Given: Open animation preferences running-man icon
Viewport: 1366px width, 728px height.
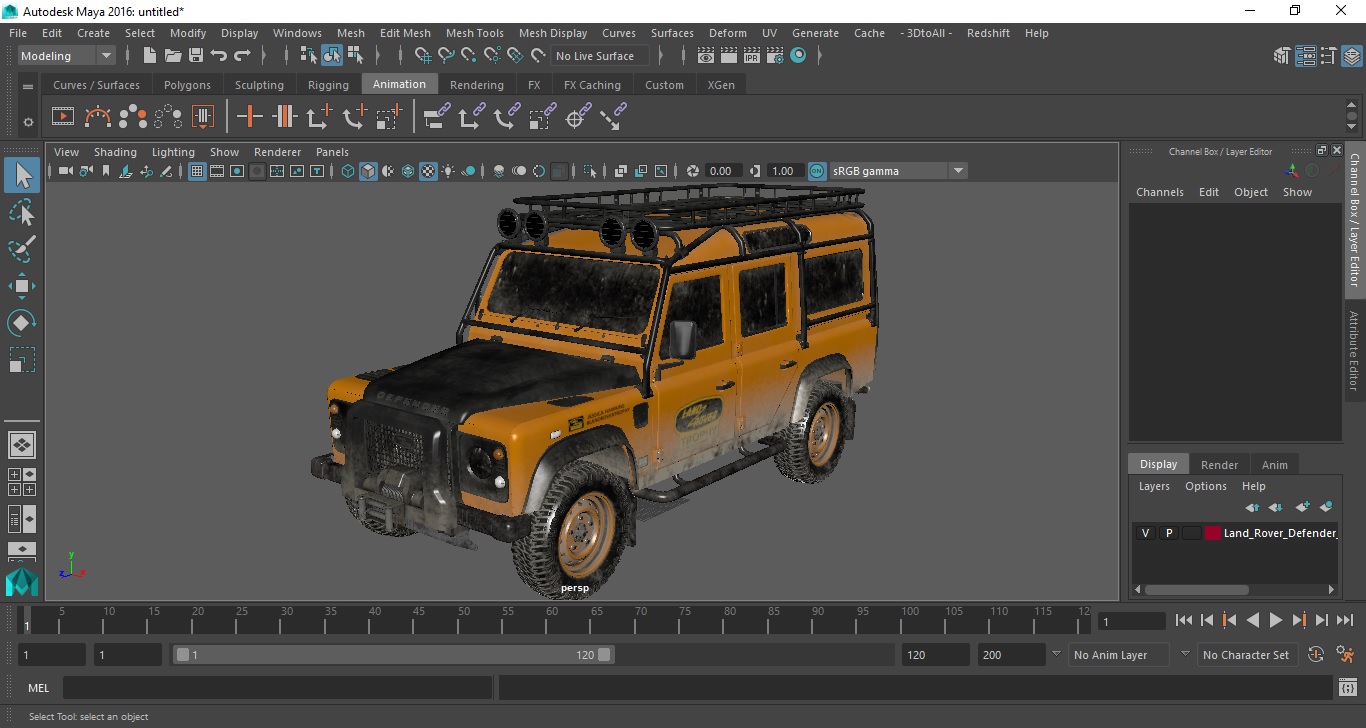Looking at the screenshot, I should (1345, 655).
